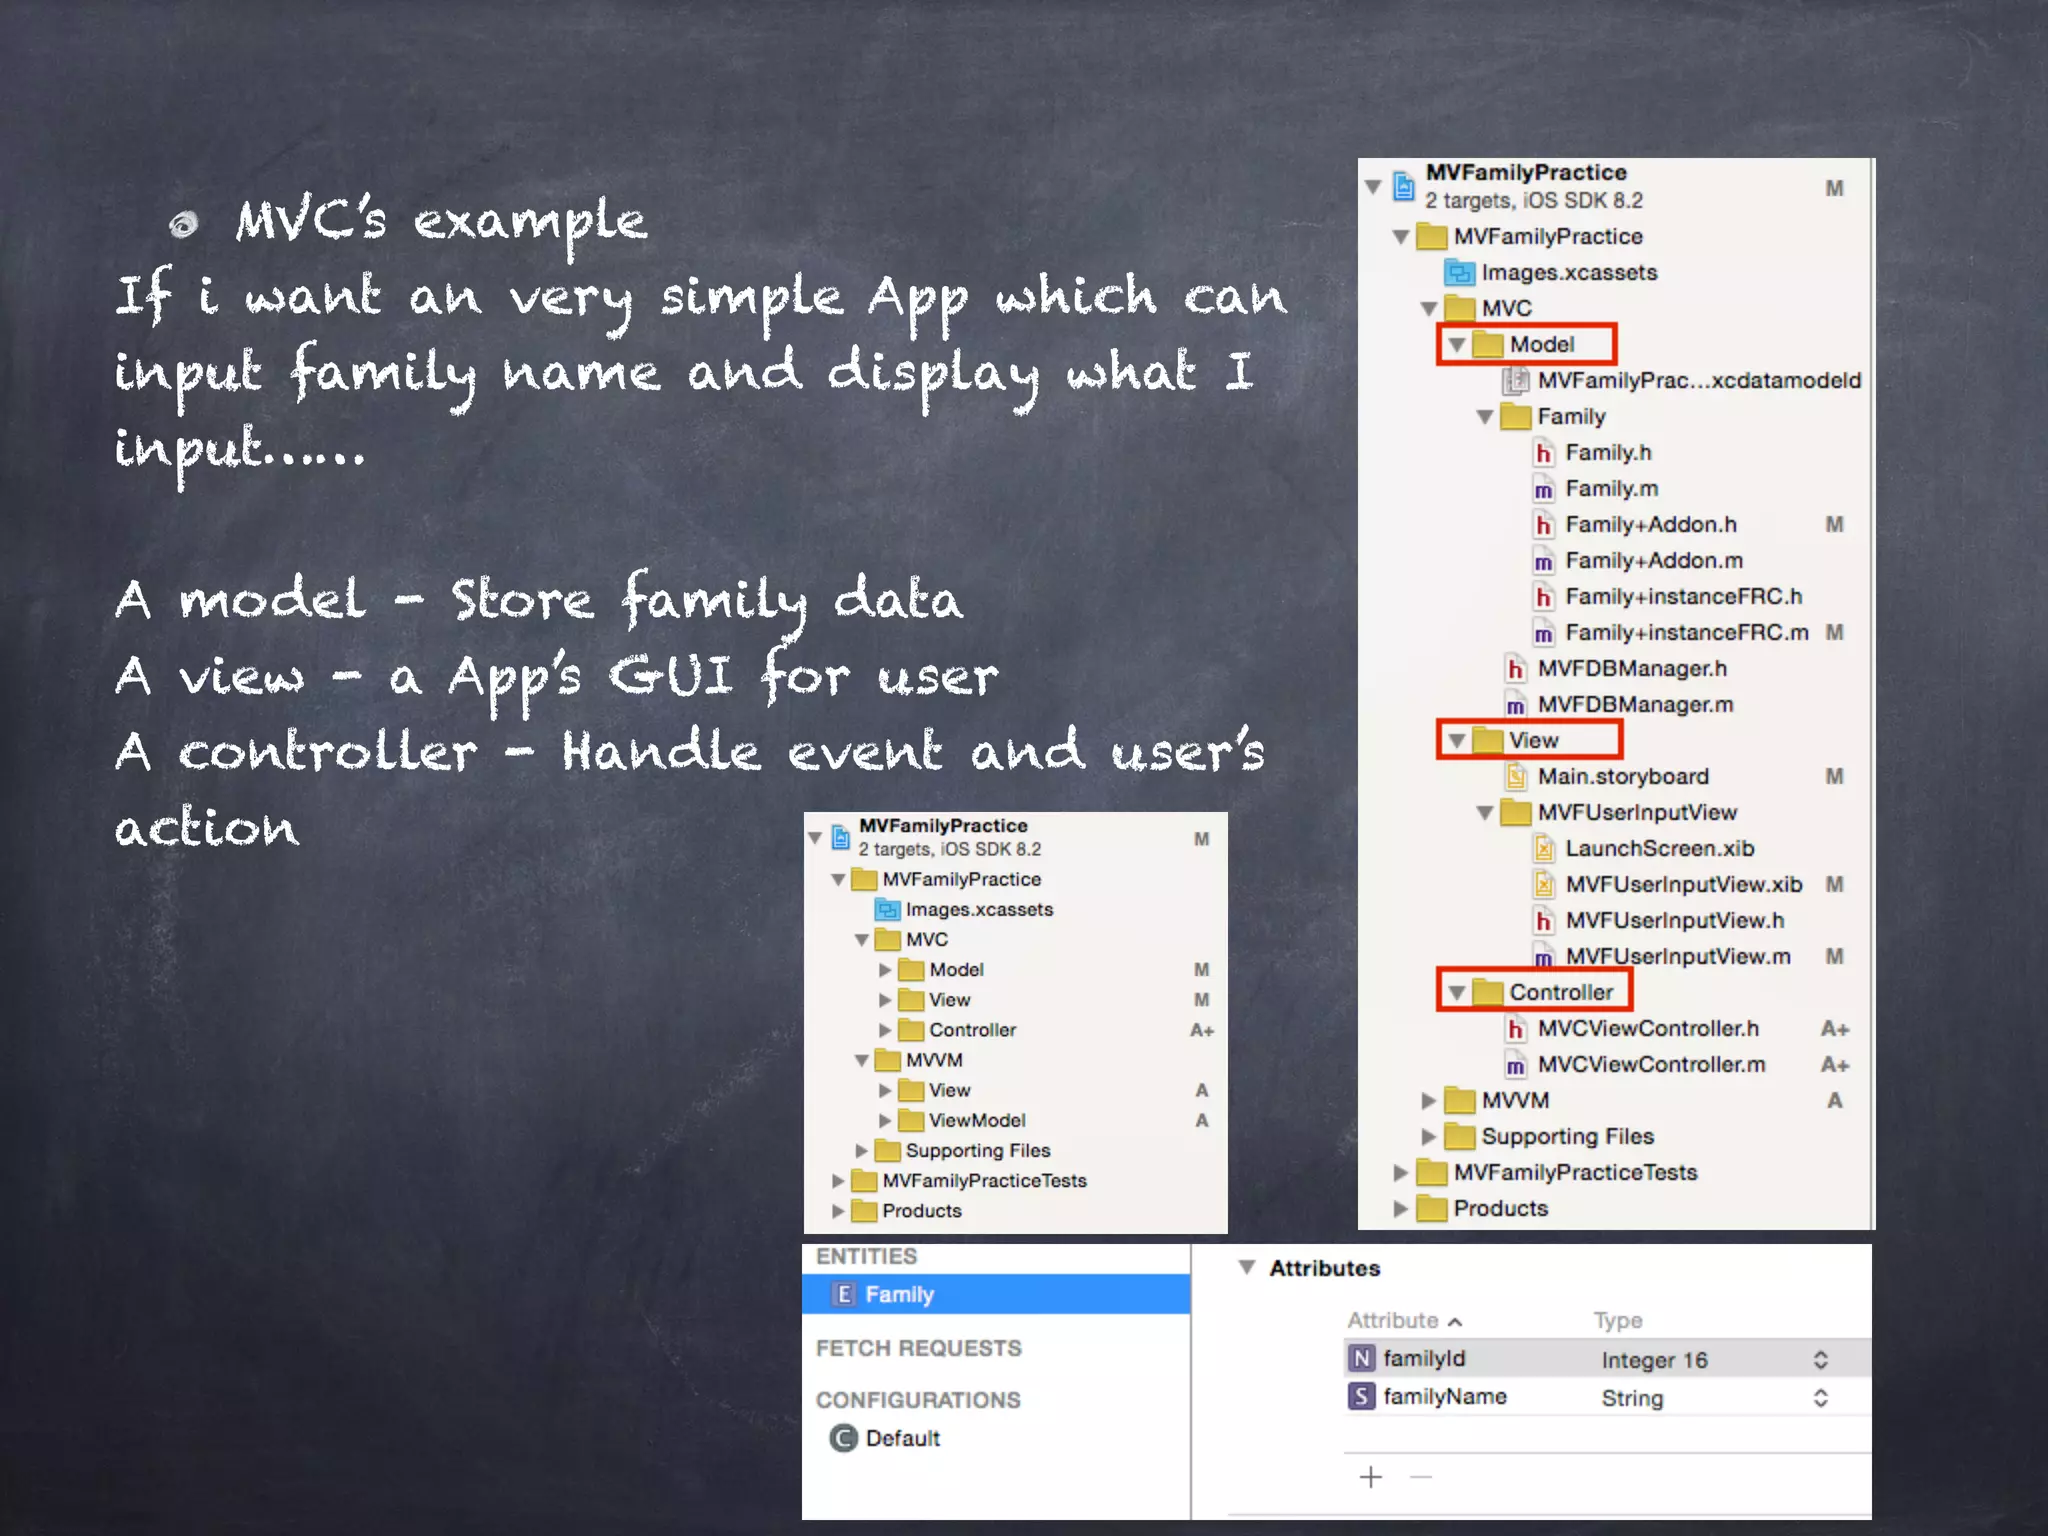Collapse the highlighted Controller folder triangle
The image size is (2048, 1536).
coord(1457,993)
